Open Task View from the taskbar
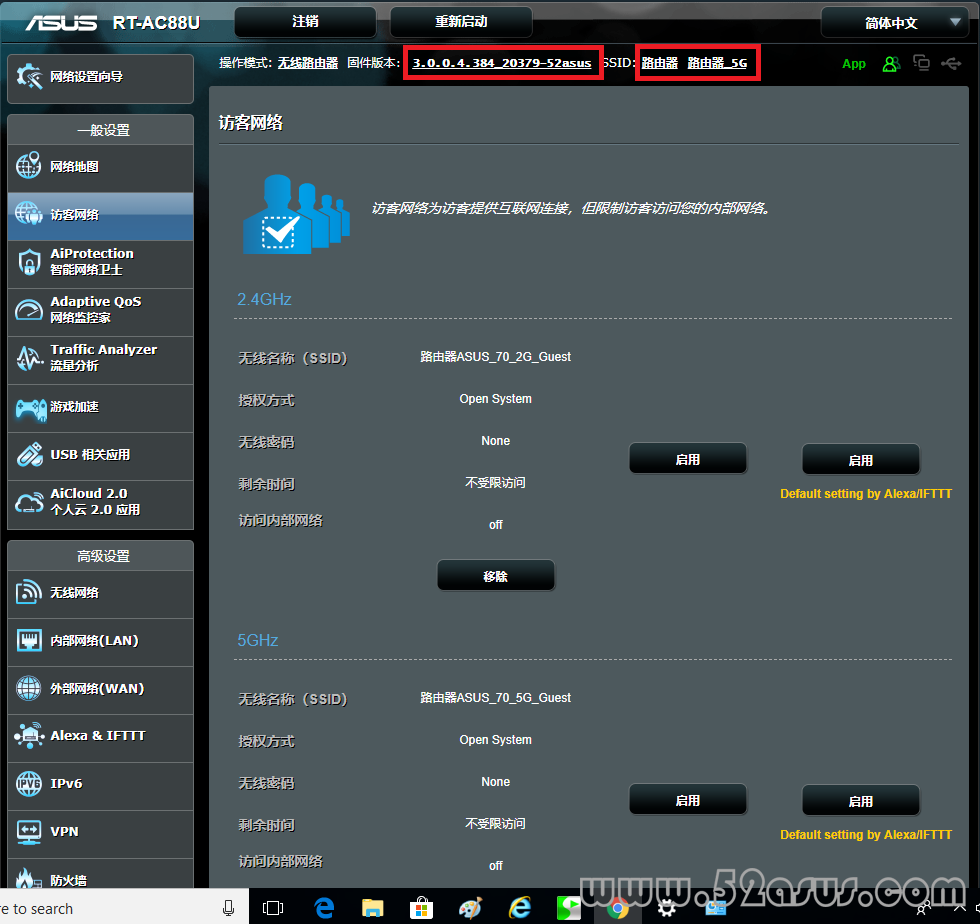 tap(273, 908)
